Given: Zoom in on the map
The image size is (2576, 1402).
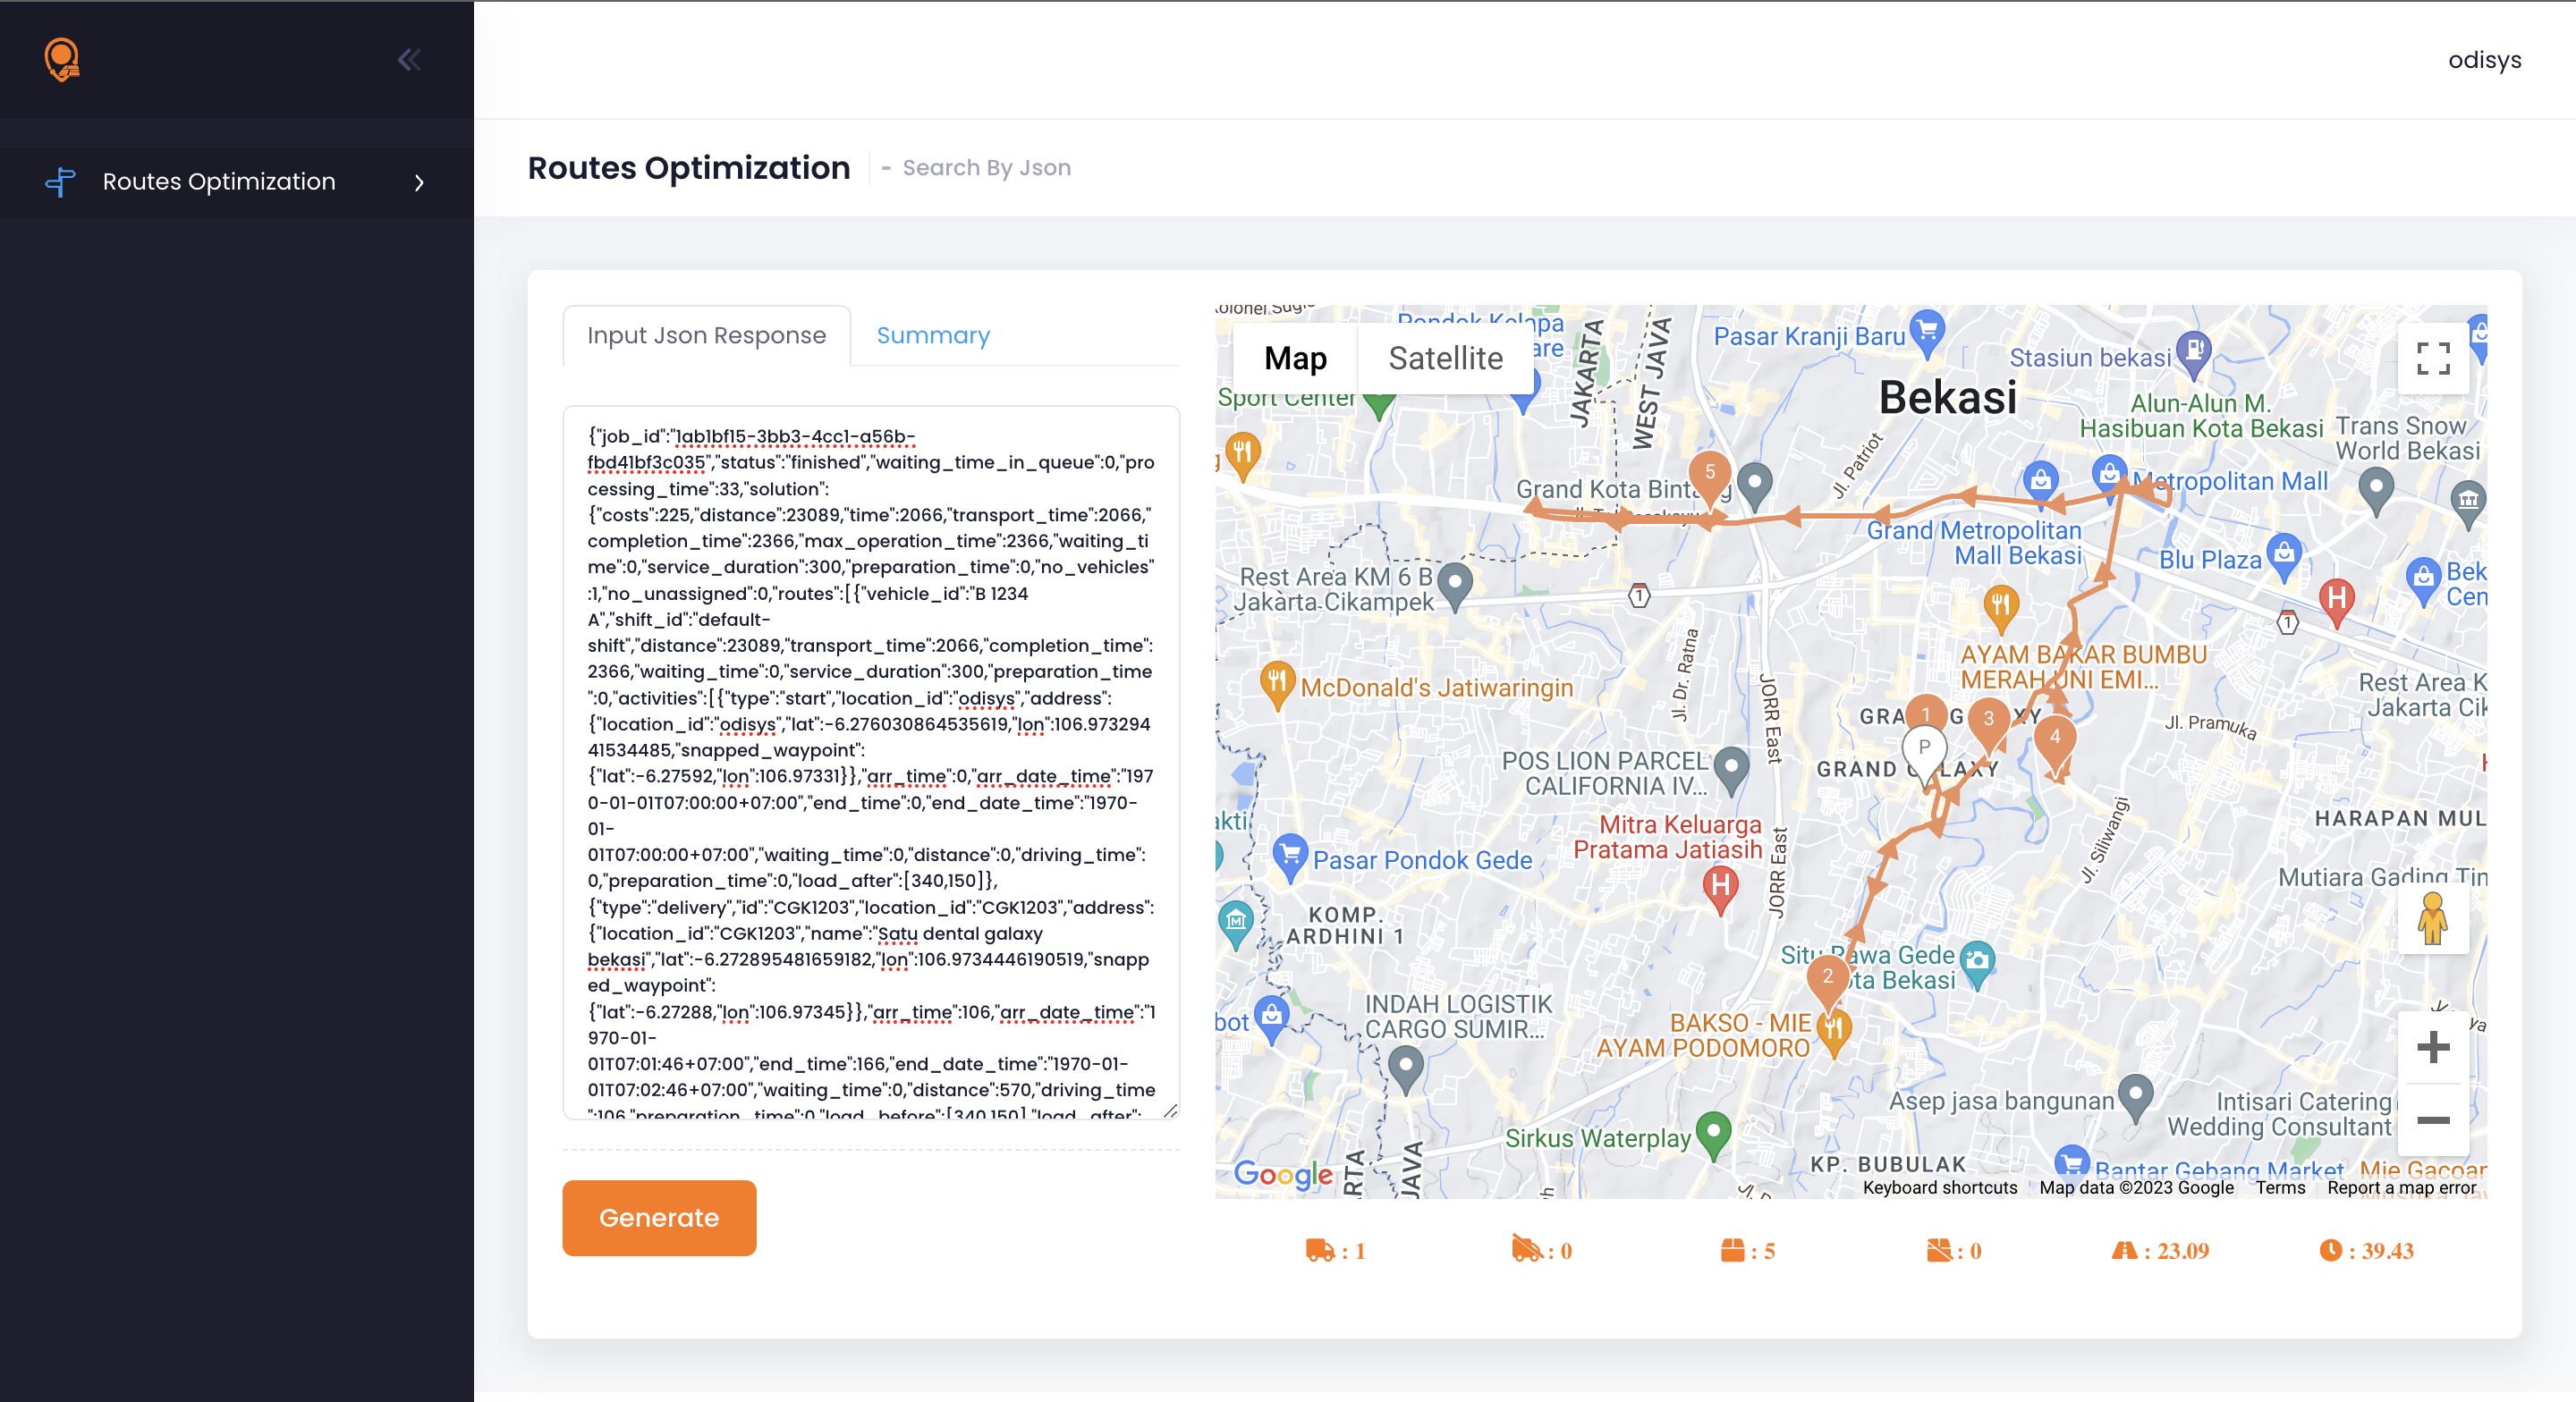Looking at the screenshot, I should [2432, 1047].
